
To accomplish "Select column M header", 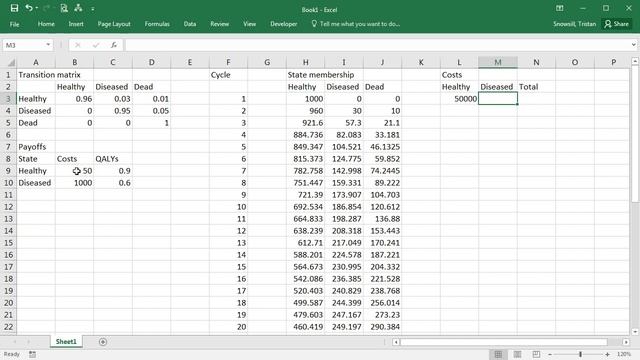I will click(498, 62).
